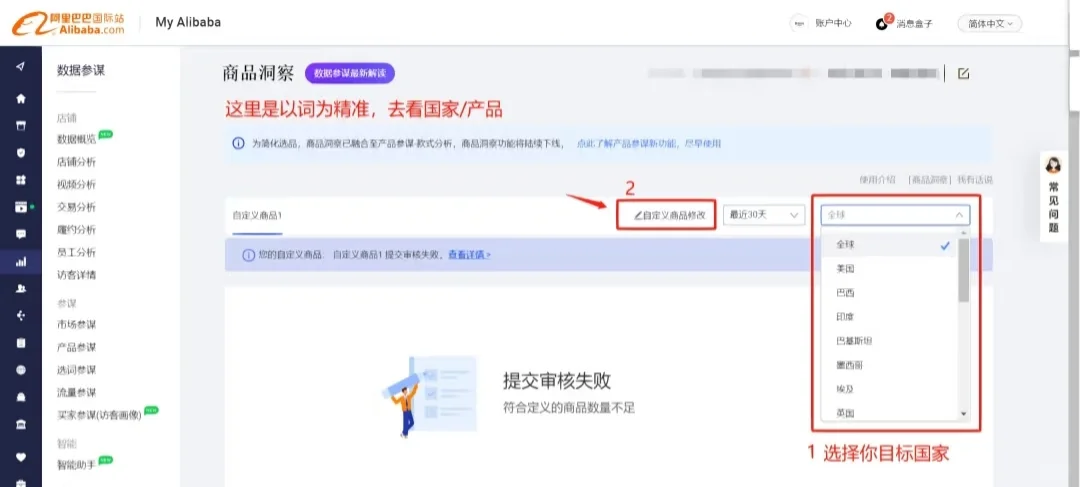The width and height of the screenshot is (1080, 487).
Task: Click the bank building icon in the sidebar
Action: click(21, 424)
